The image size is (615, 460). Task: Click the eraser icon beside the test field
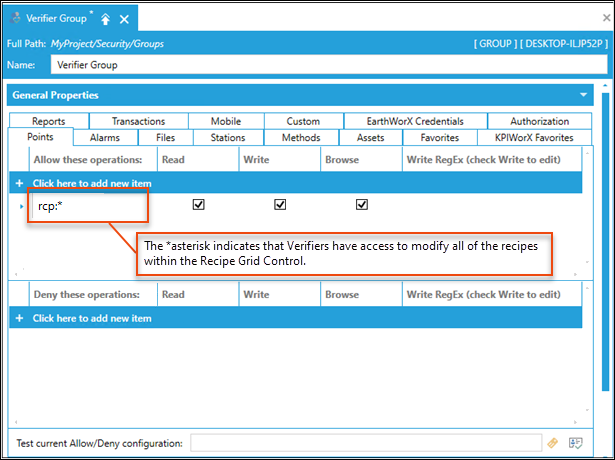tap(553, 443)
